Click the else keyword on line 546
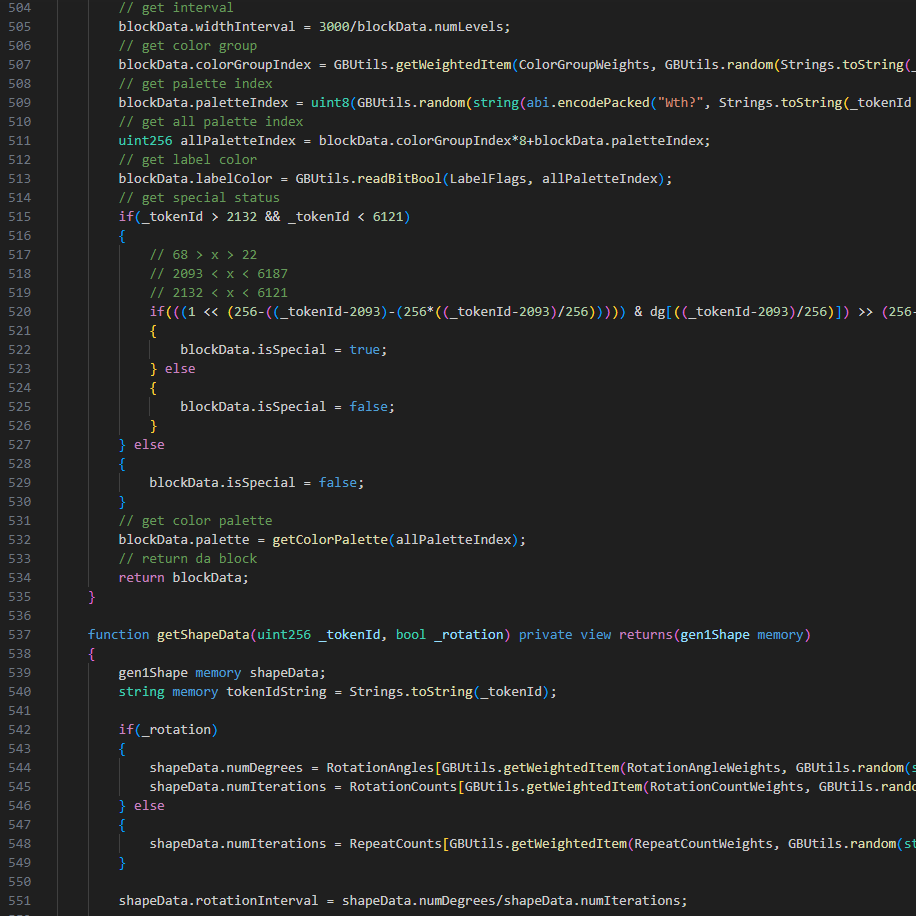Image resolution: width=916 pixels, height=916 pixels. pos(149,806)
